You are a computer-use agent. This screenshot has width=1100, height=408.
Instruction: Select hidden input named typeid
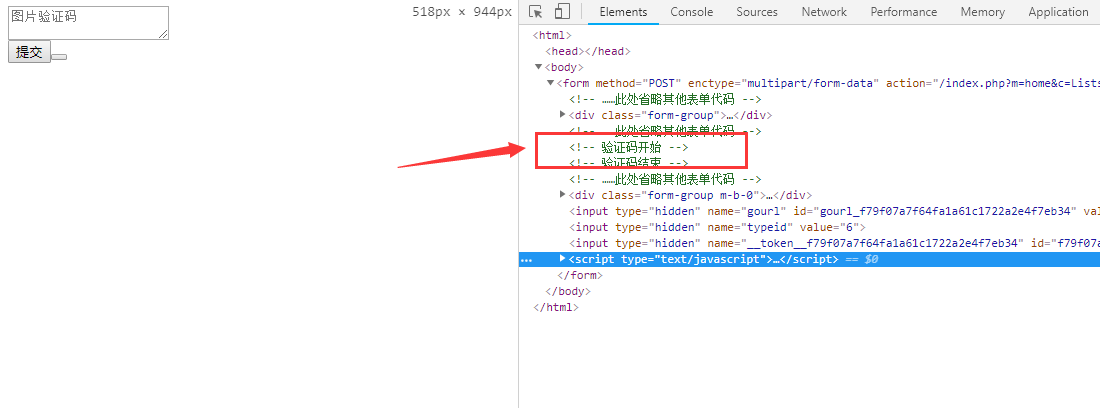coord(717,227)
